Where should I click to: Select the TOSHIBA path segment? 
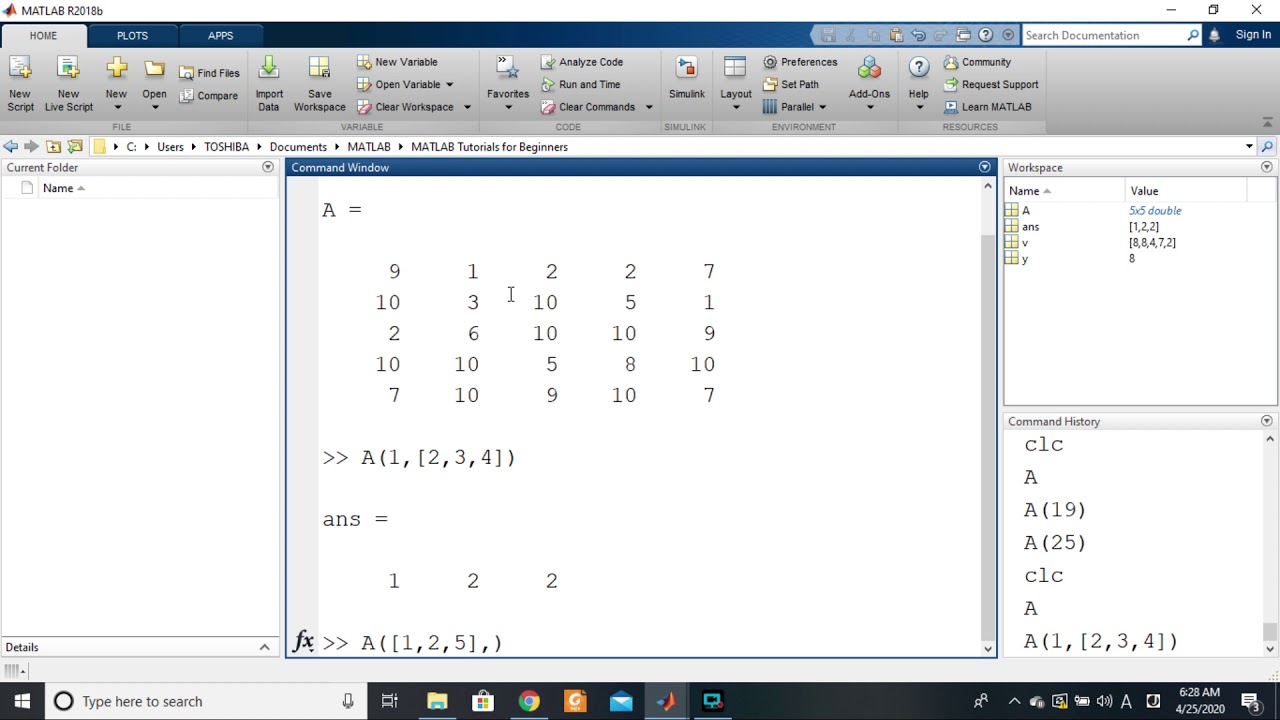226,147
